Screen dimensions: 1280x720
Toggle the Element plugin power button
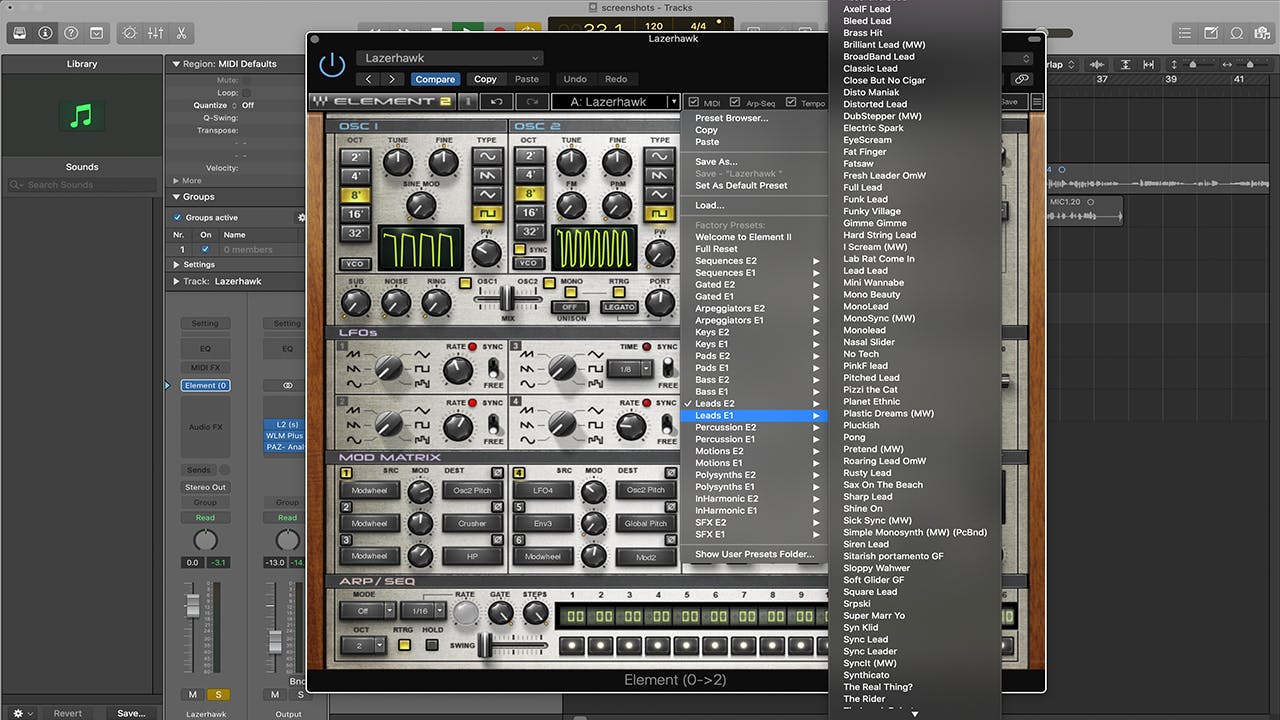click(x=331, y=66)
